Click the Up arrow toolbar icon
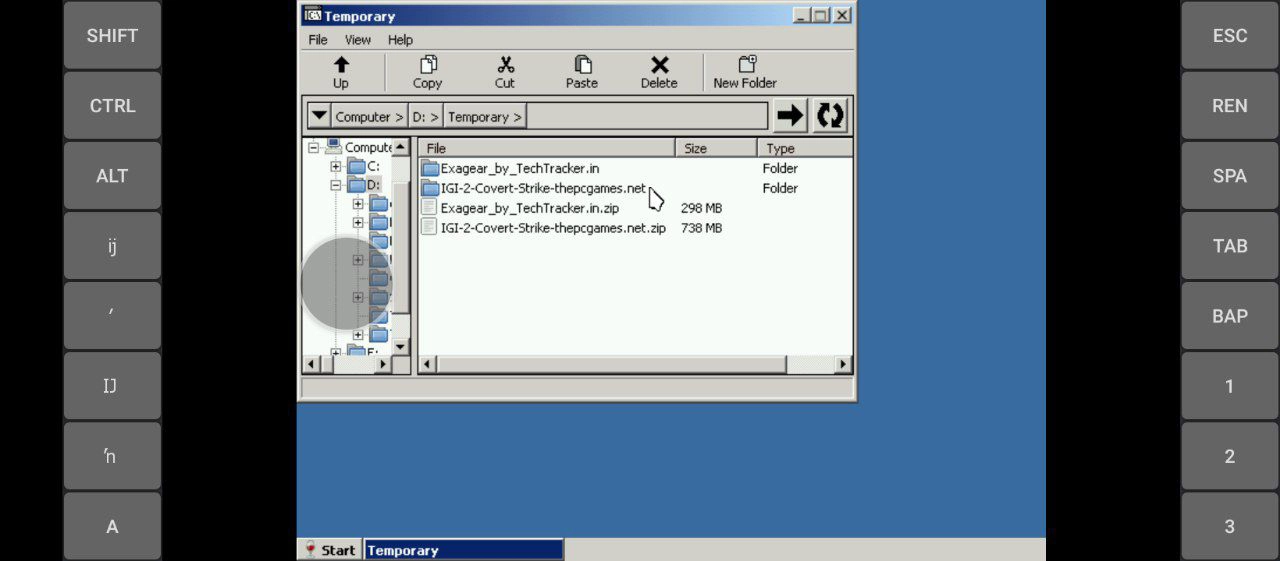This screenshot has height=561, width=1280. (341, 66)
